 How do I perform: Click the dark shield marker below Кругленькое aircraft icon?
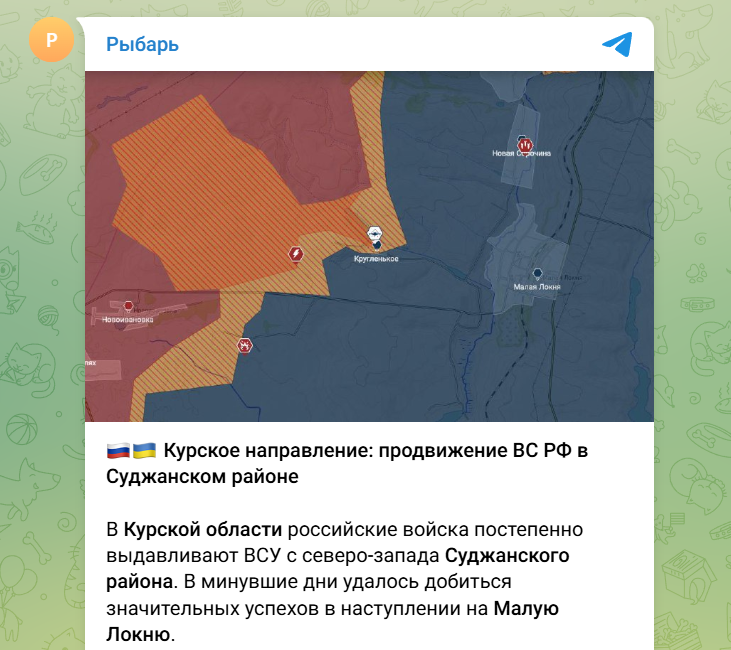(377, 245)
